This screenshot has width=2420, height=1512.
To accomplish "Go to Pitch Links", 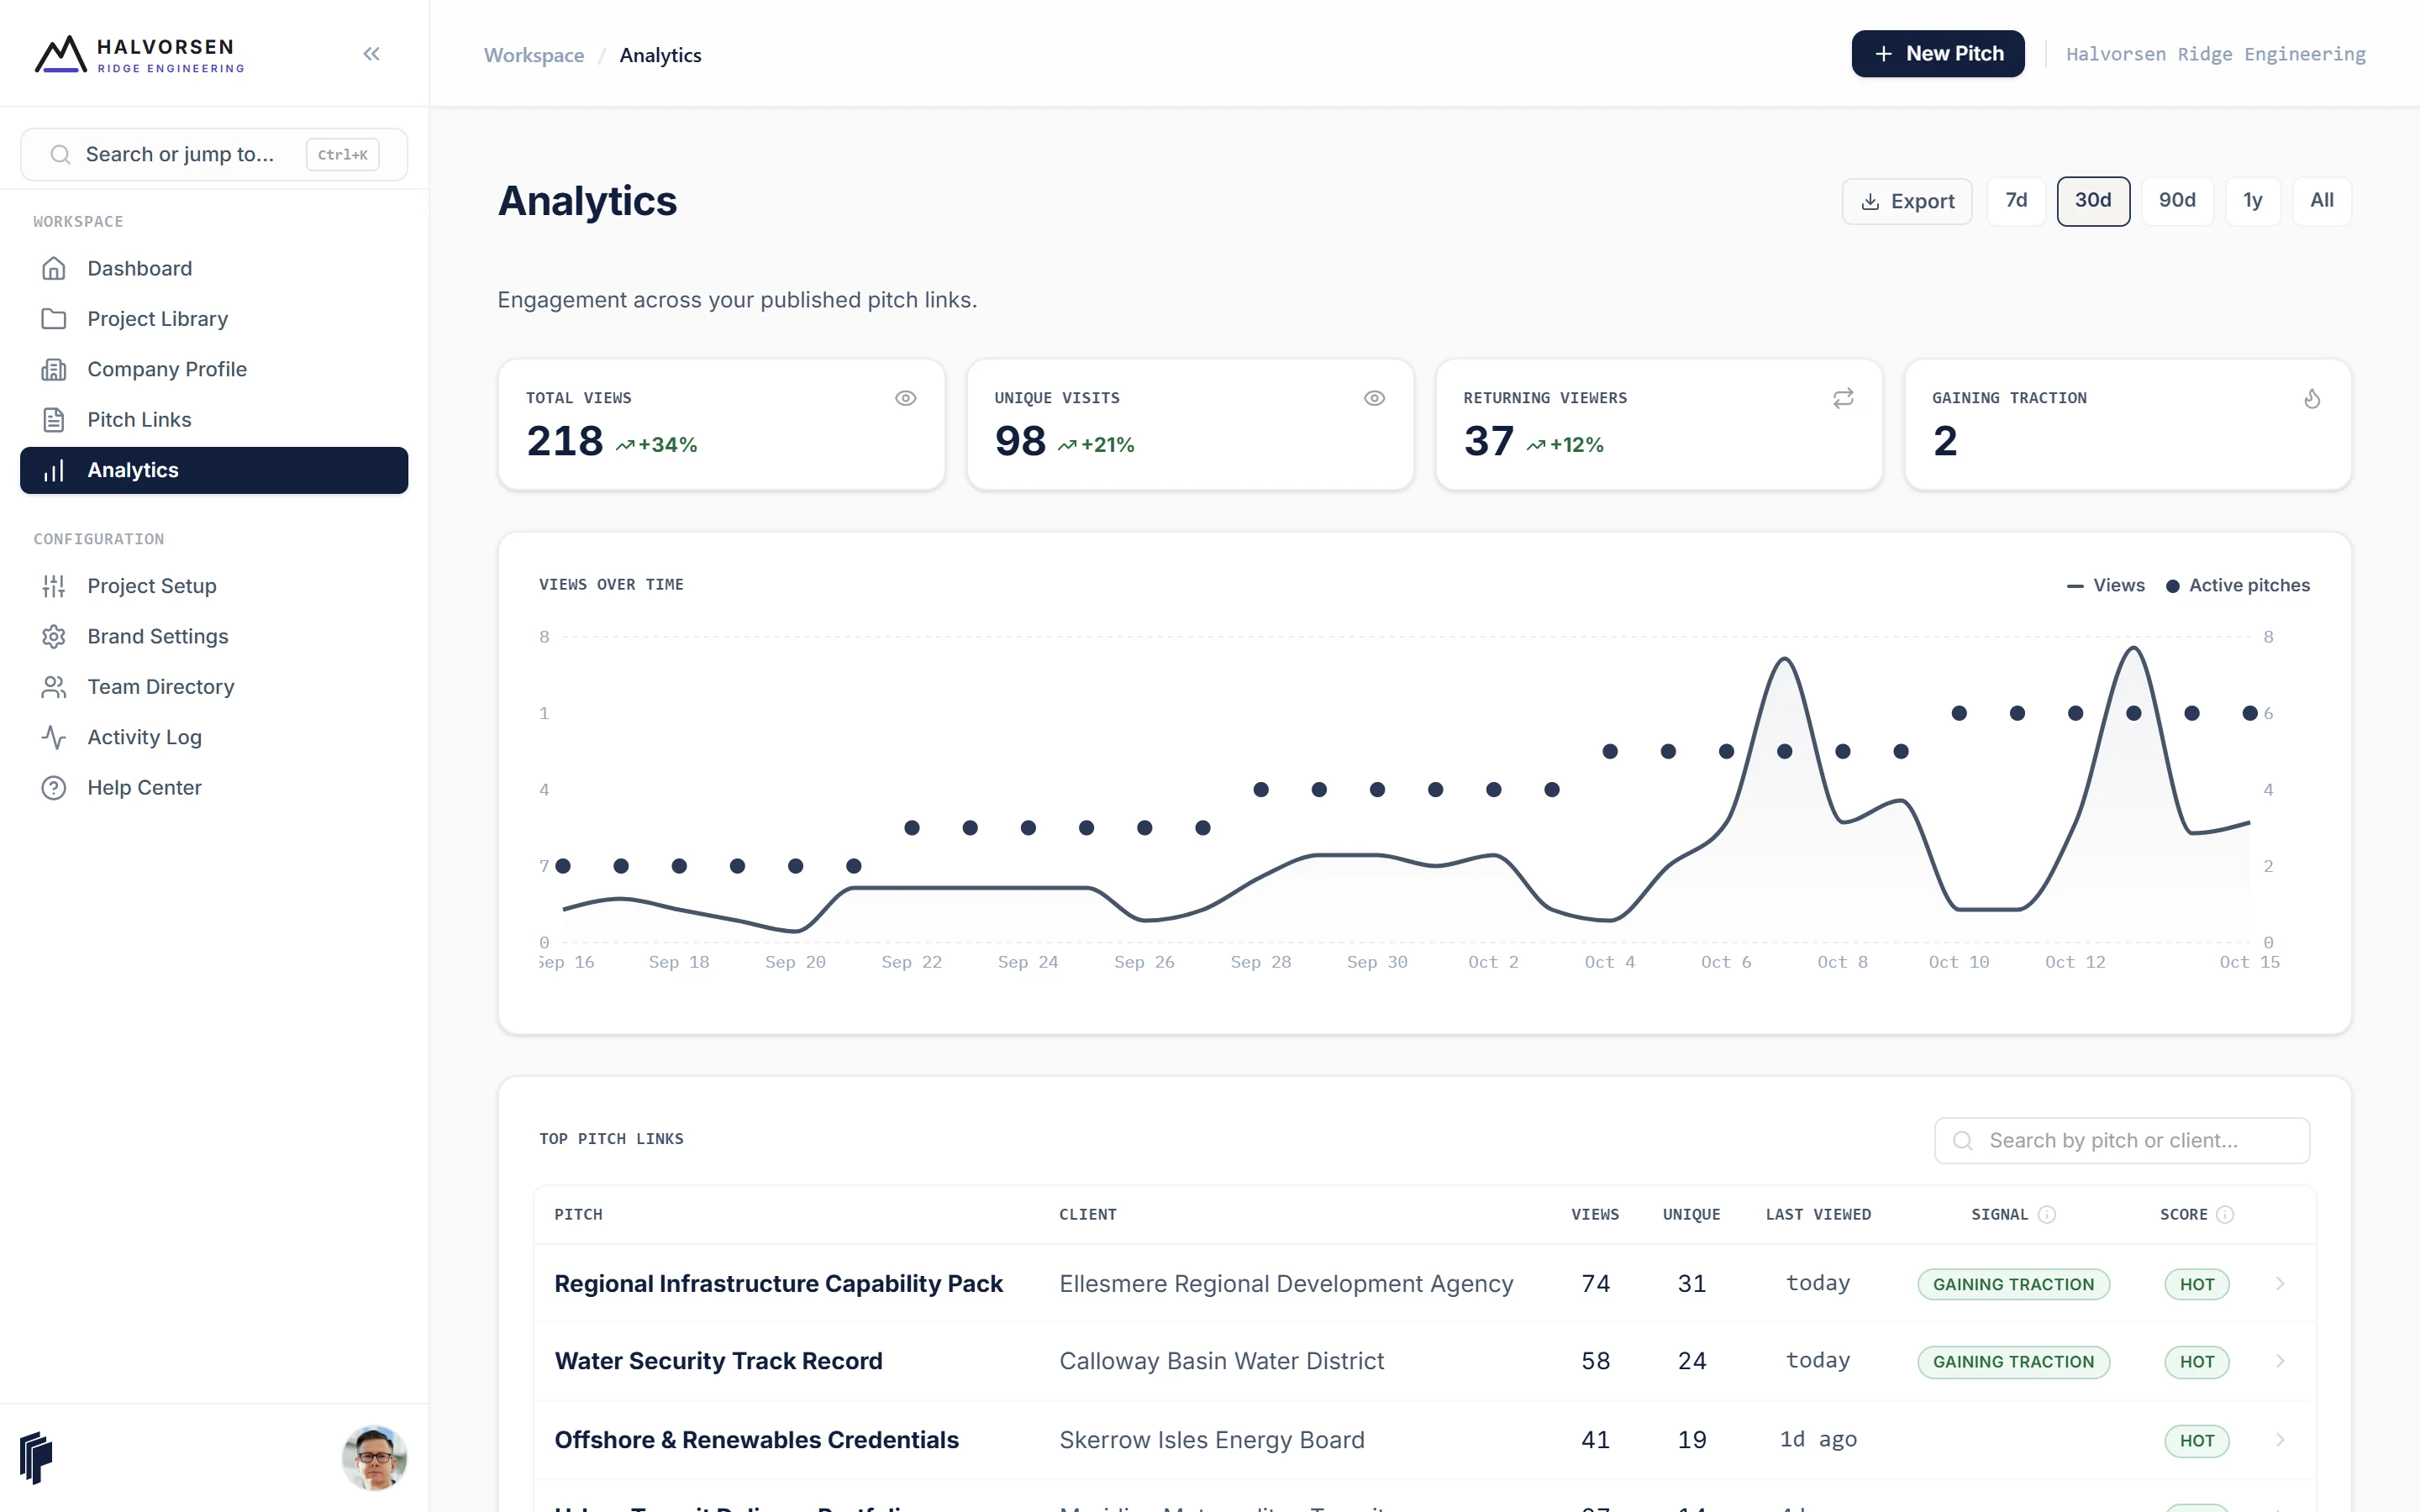I will pos(214,420).
